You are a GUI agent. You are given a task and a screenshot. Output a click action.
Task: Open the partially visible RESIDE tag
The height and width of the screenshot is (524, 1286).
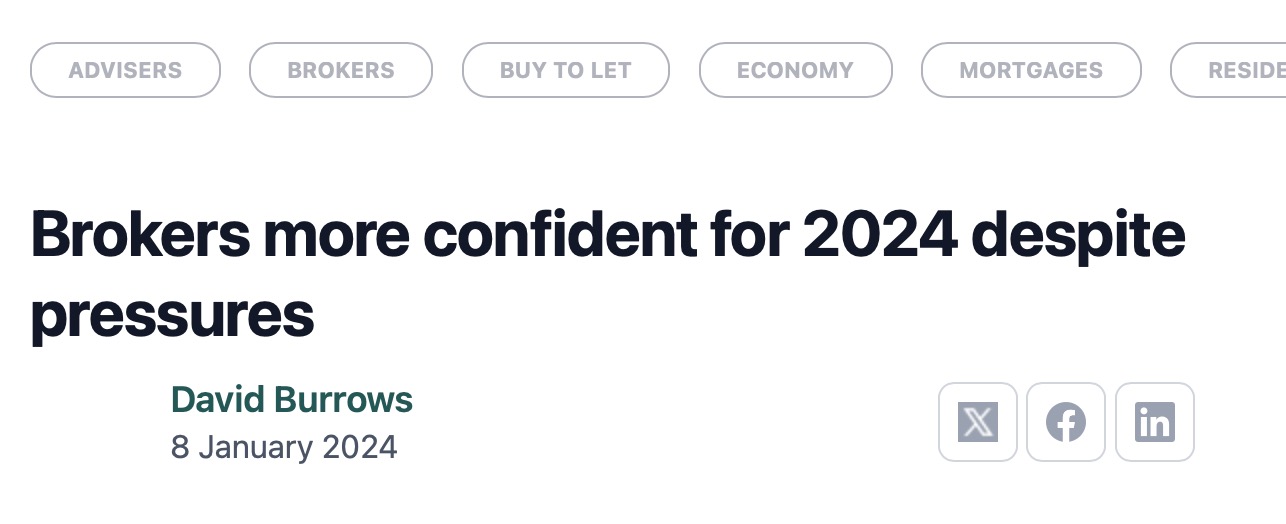coord(1240,70)
